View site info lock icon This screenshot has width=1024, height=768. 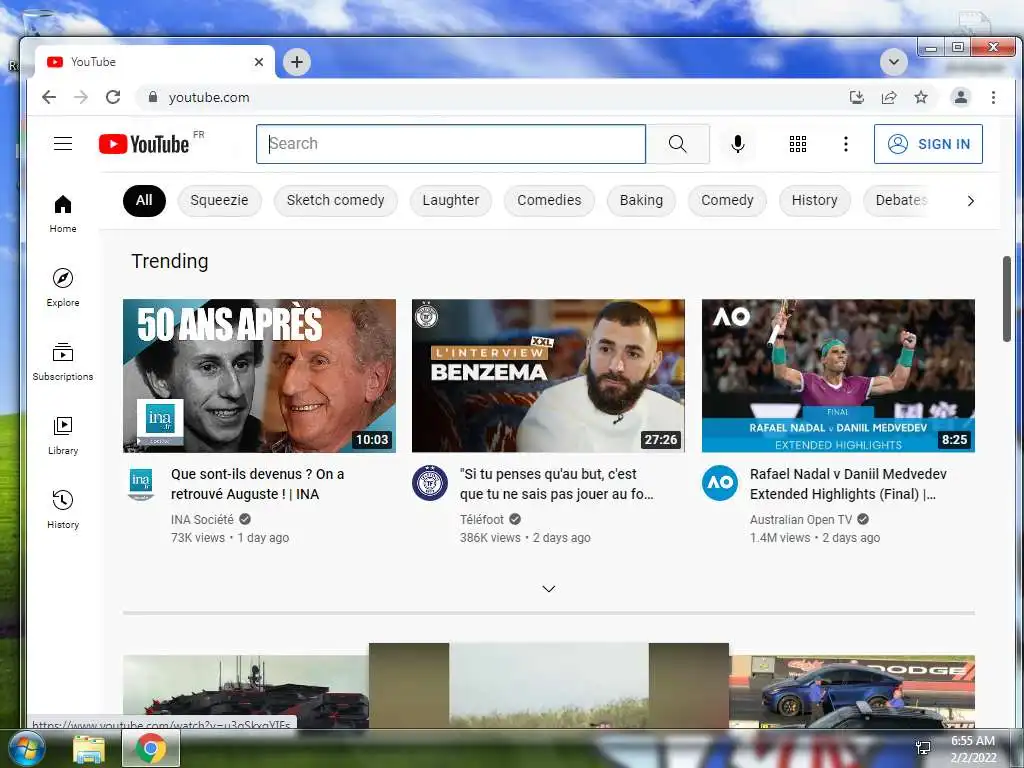pyautogui.click(x=153, y=97)
